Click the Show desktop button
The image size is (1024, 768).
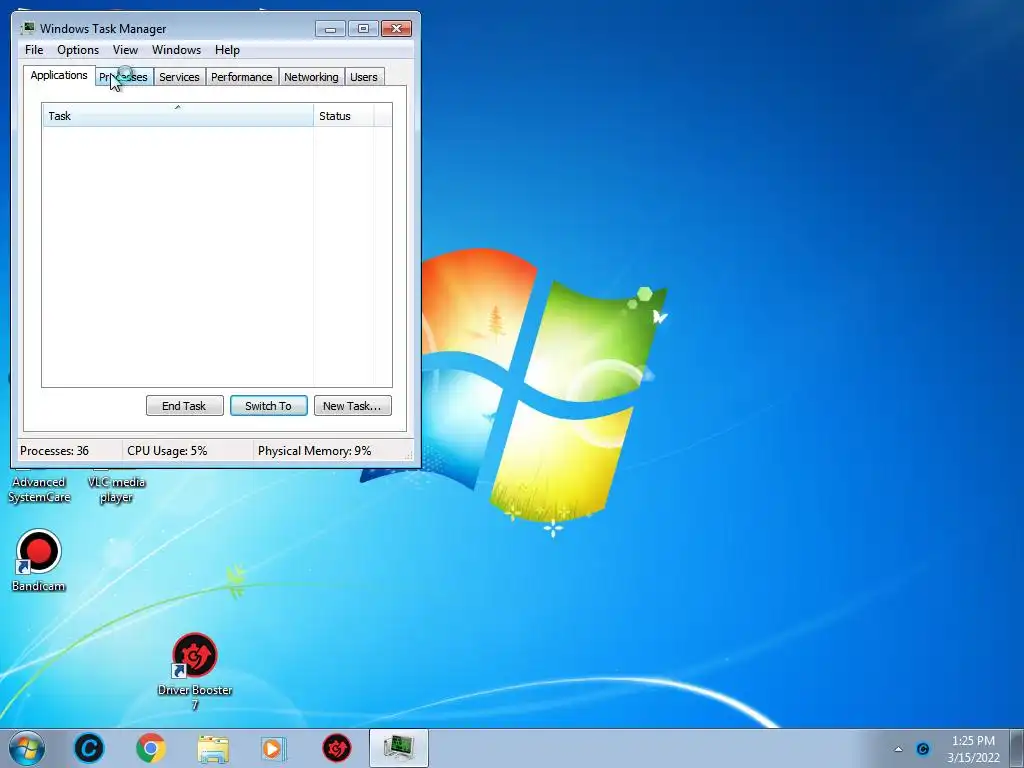(1017, 748)
